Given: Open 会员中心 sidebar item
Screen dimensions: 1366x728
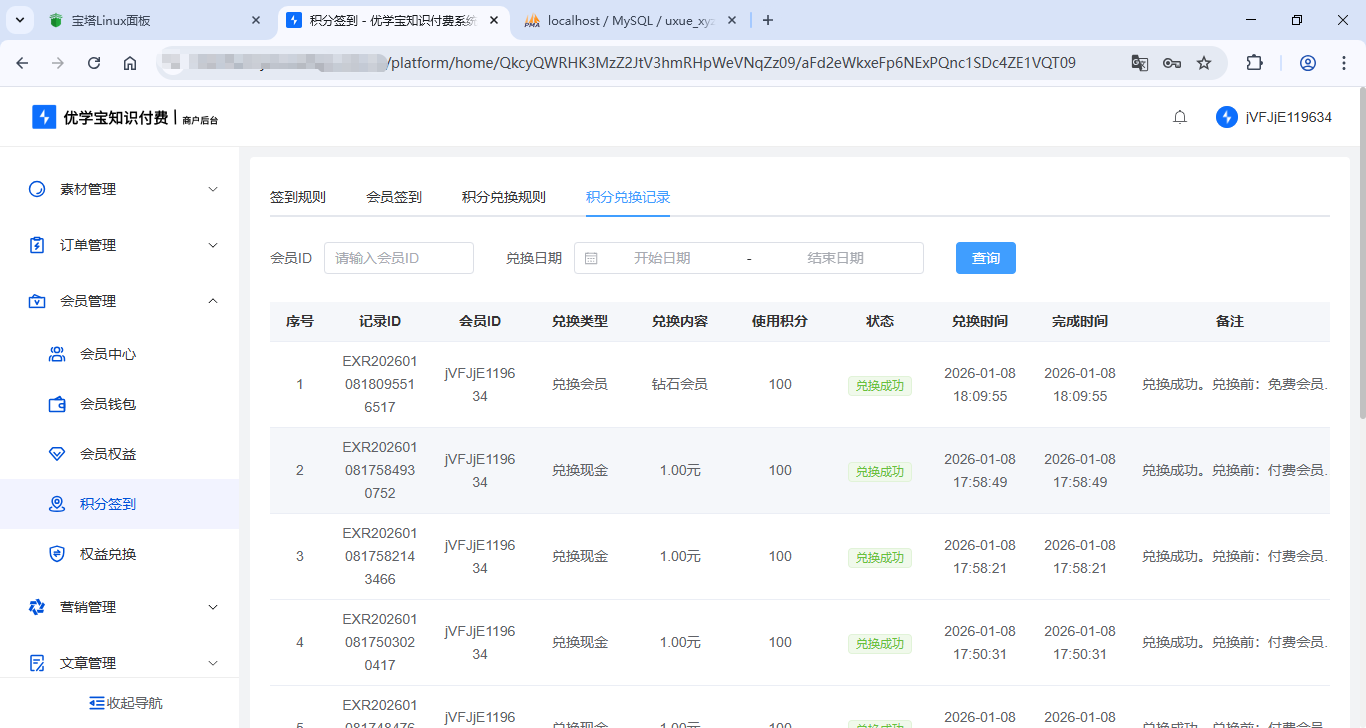Looking at the screenshot, I should click(107, 354).
